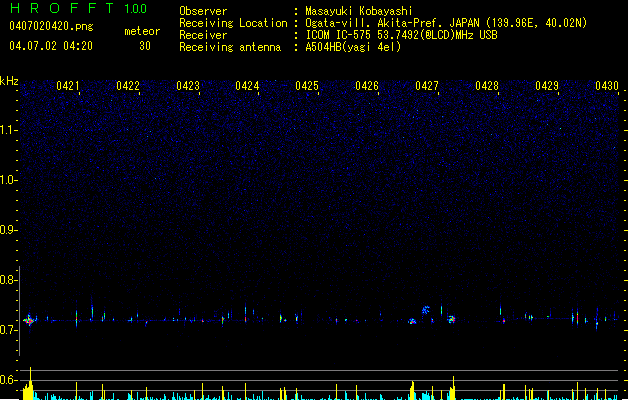629x400 pixels.
Task: Click the 0.9 kHz frequency axis label
Action: [8, 230]
